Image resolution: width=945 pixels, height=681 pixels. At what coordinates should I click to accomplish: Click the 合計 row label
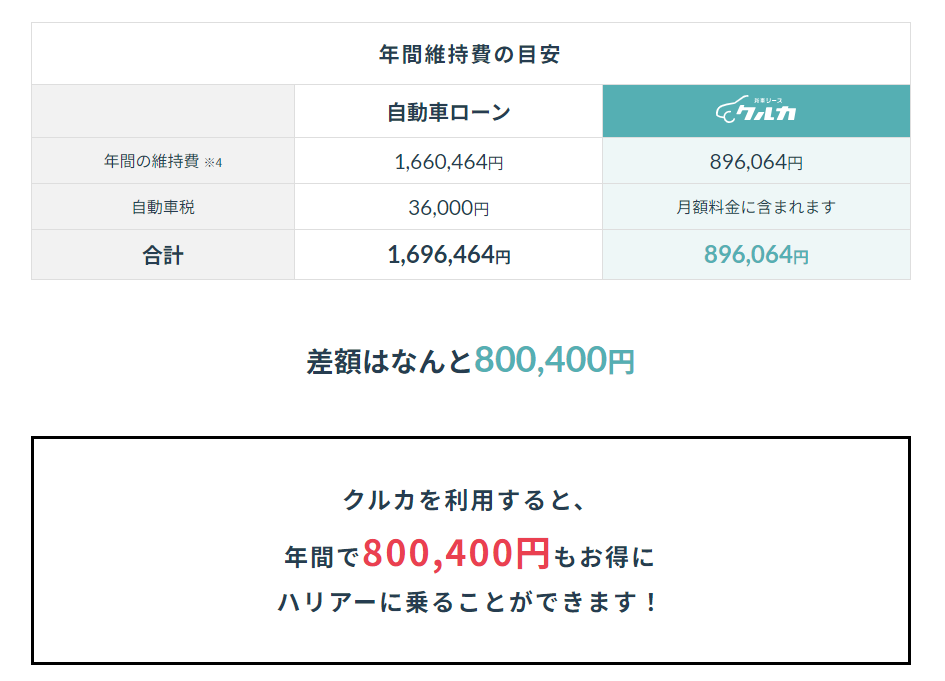click(x=163, y=255)
